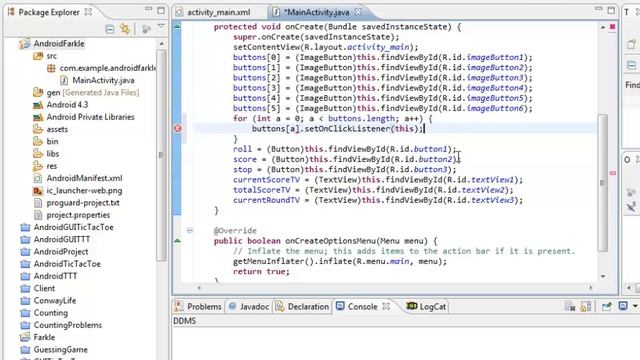Screen dimensions: 640x360
Task: Click override indicator beside onCreateOptionsMenu
Action: pos(177,241)
